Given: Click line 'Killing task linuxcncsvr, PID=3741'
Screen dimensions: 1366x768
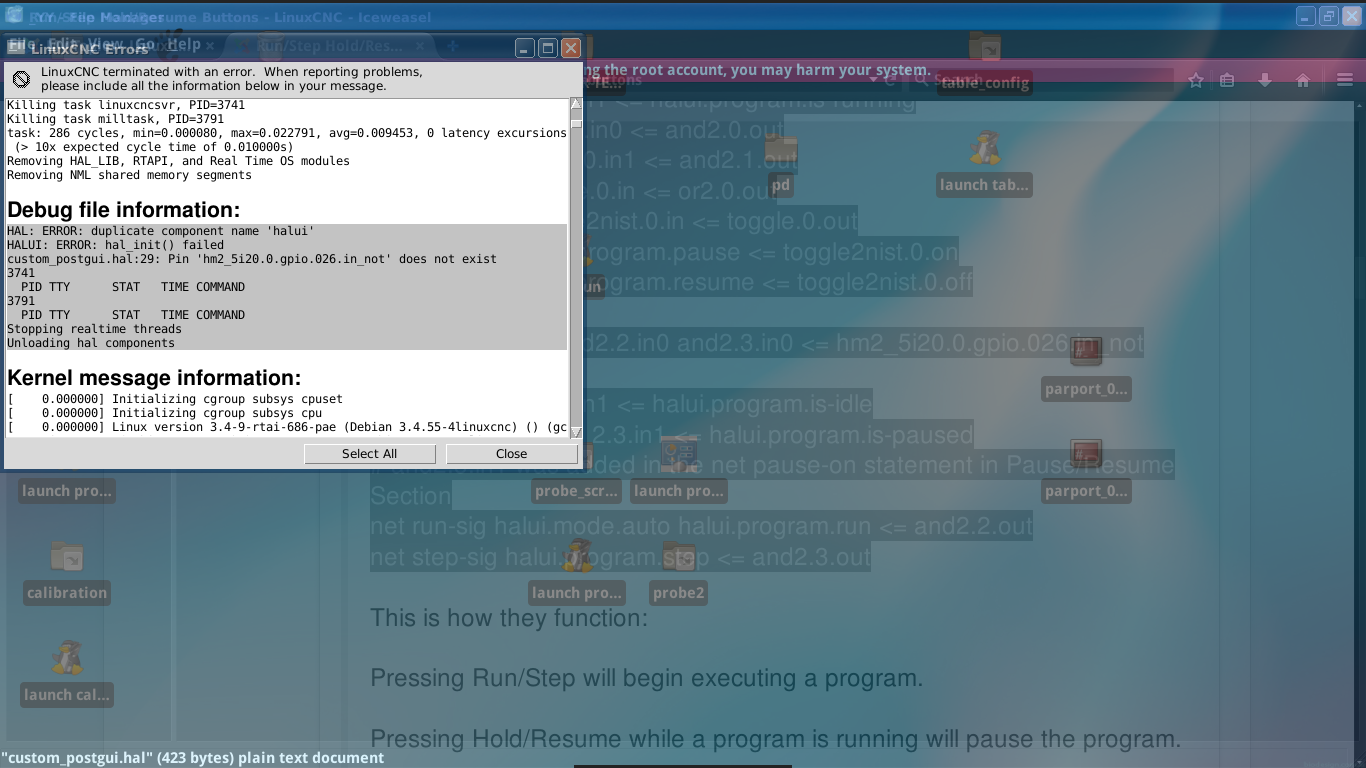Looking at the screenshot, I should click(x=126, y=105).
